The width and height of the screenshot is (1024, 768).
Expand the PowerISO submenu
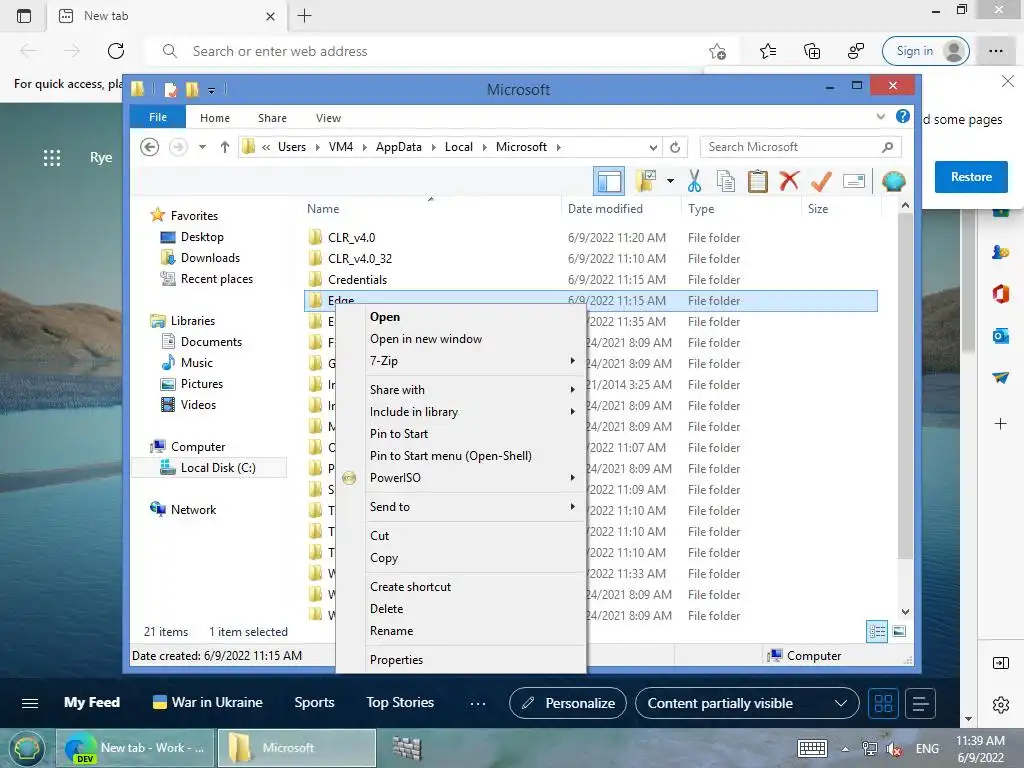coord(461,477)
